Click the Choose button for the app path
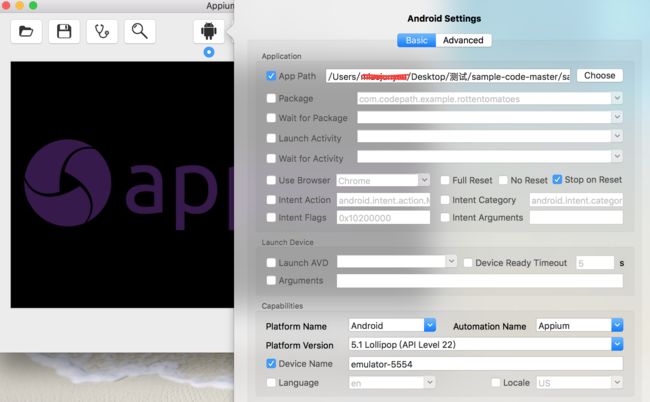Screen dimensions: 650x402 pos(599,75)
